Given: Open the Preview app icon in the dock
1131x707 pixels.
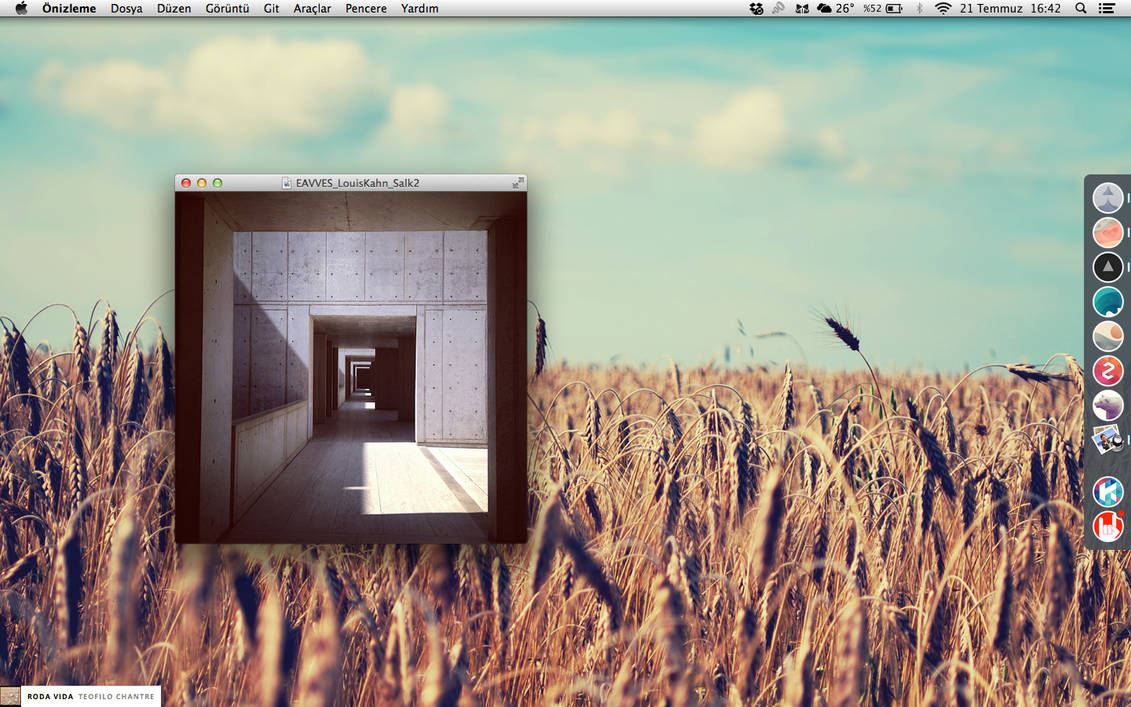Looking at the screenshot, I should click(x=1107, y=439).
